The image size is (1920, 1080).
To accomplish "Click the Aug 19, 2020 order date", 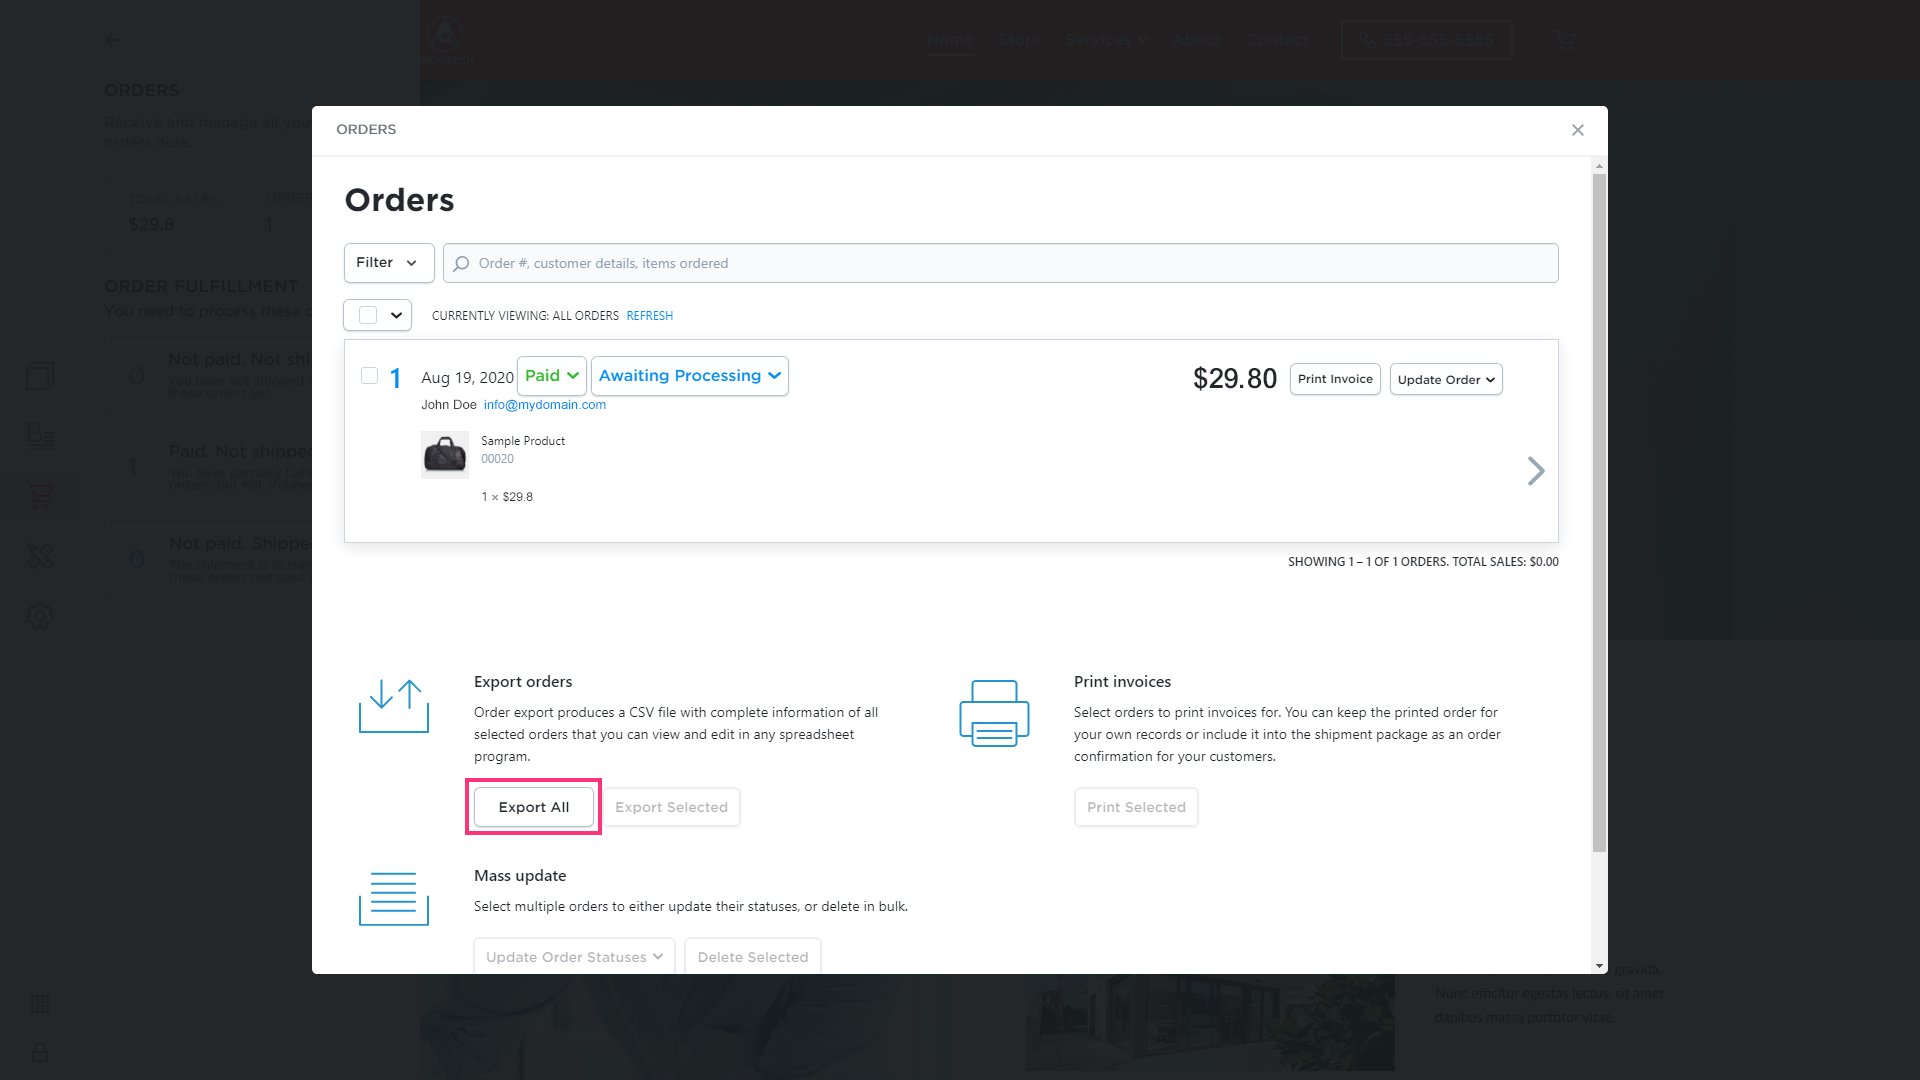I will pos(467,378).
